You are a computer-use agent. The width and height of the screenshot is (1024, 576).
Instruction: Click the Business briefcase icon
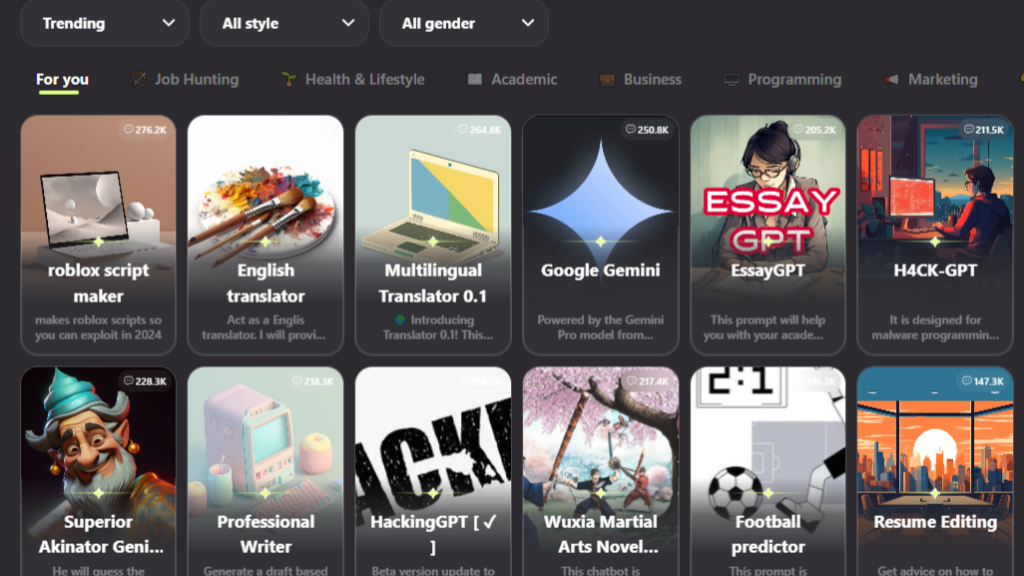pos(607,79)
